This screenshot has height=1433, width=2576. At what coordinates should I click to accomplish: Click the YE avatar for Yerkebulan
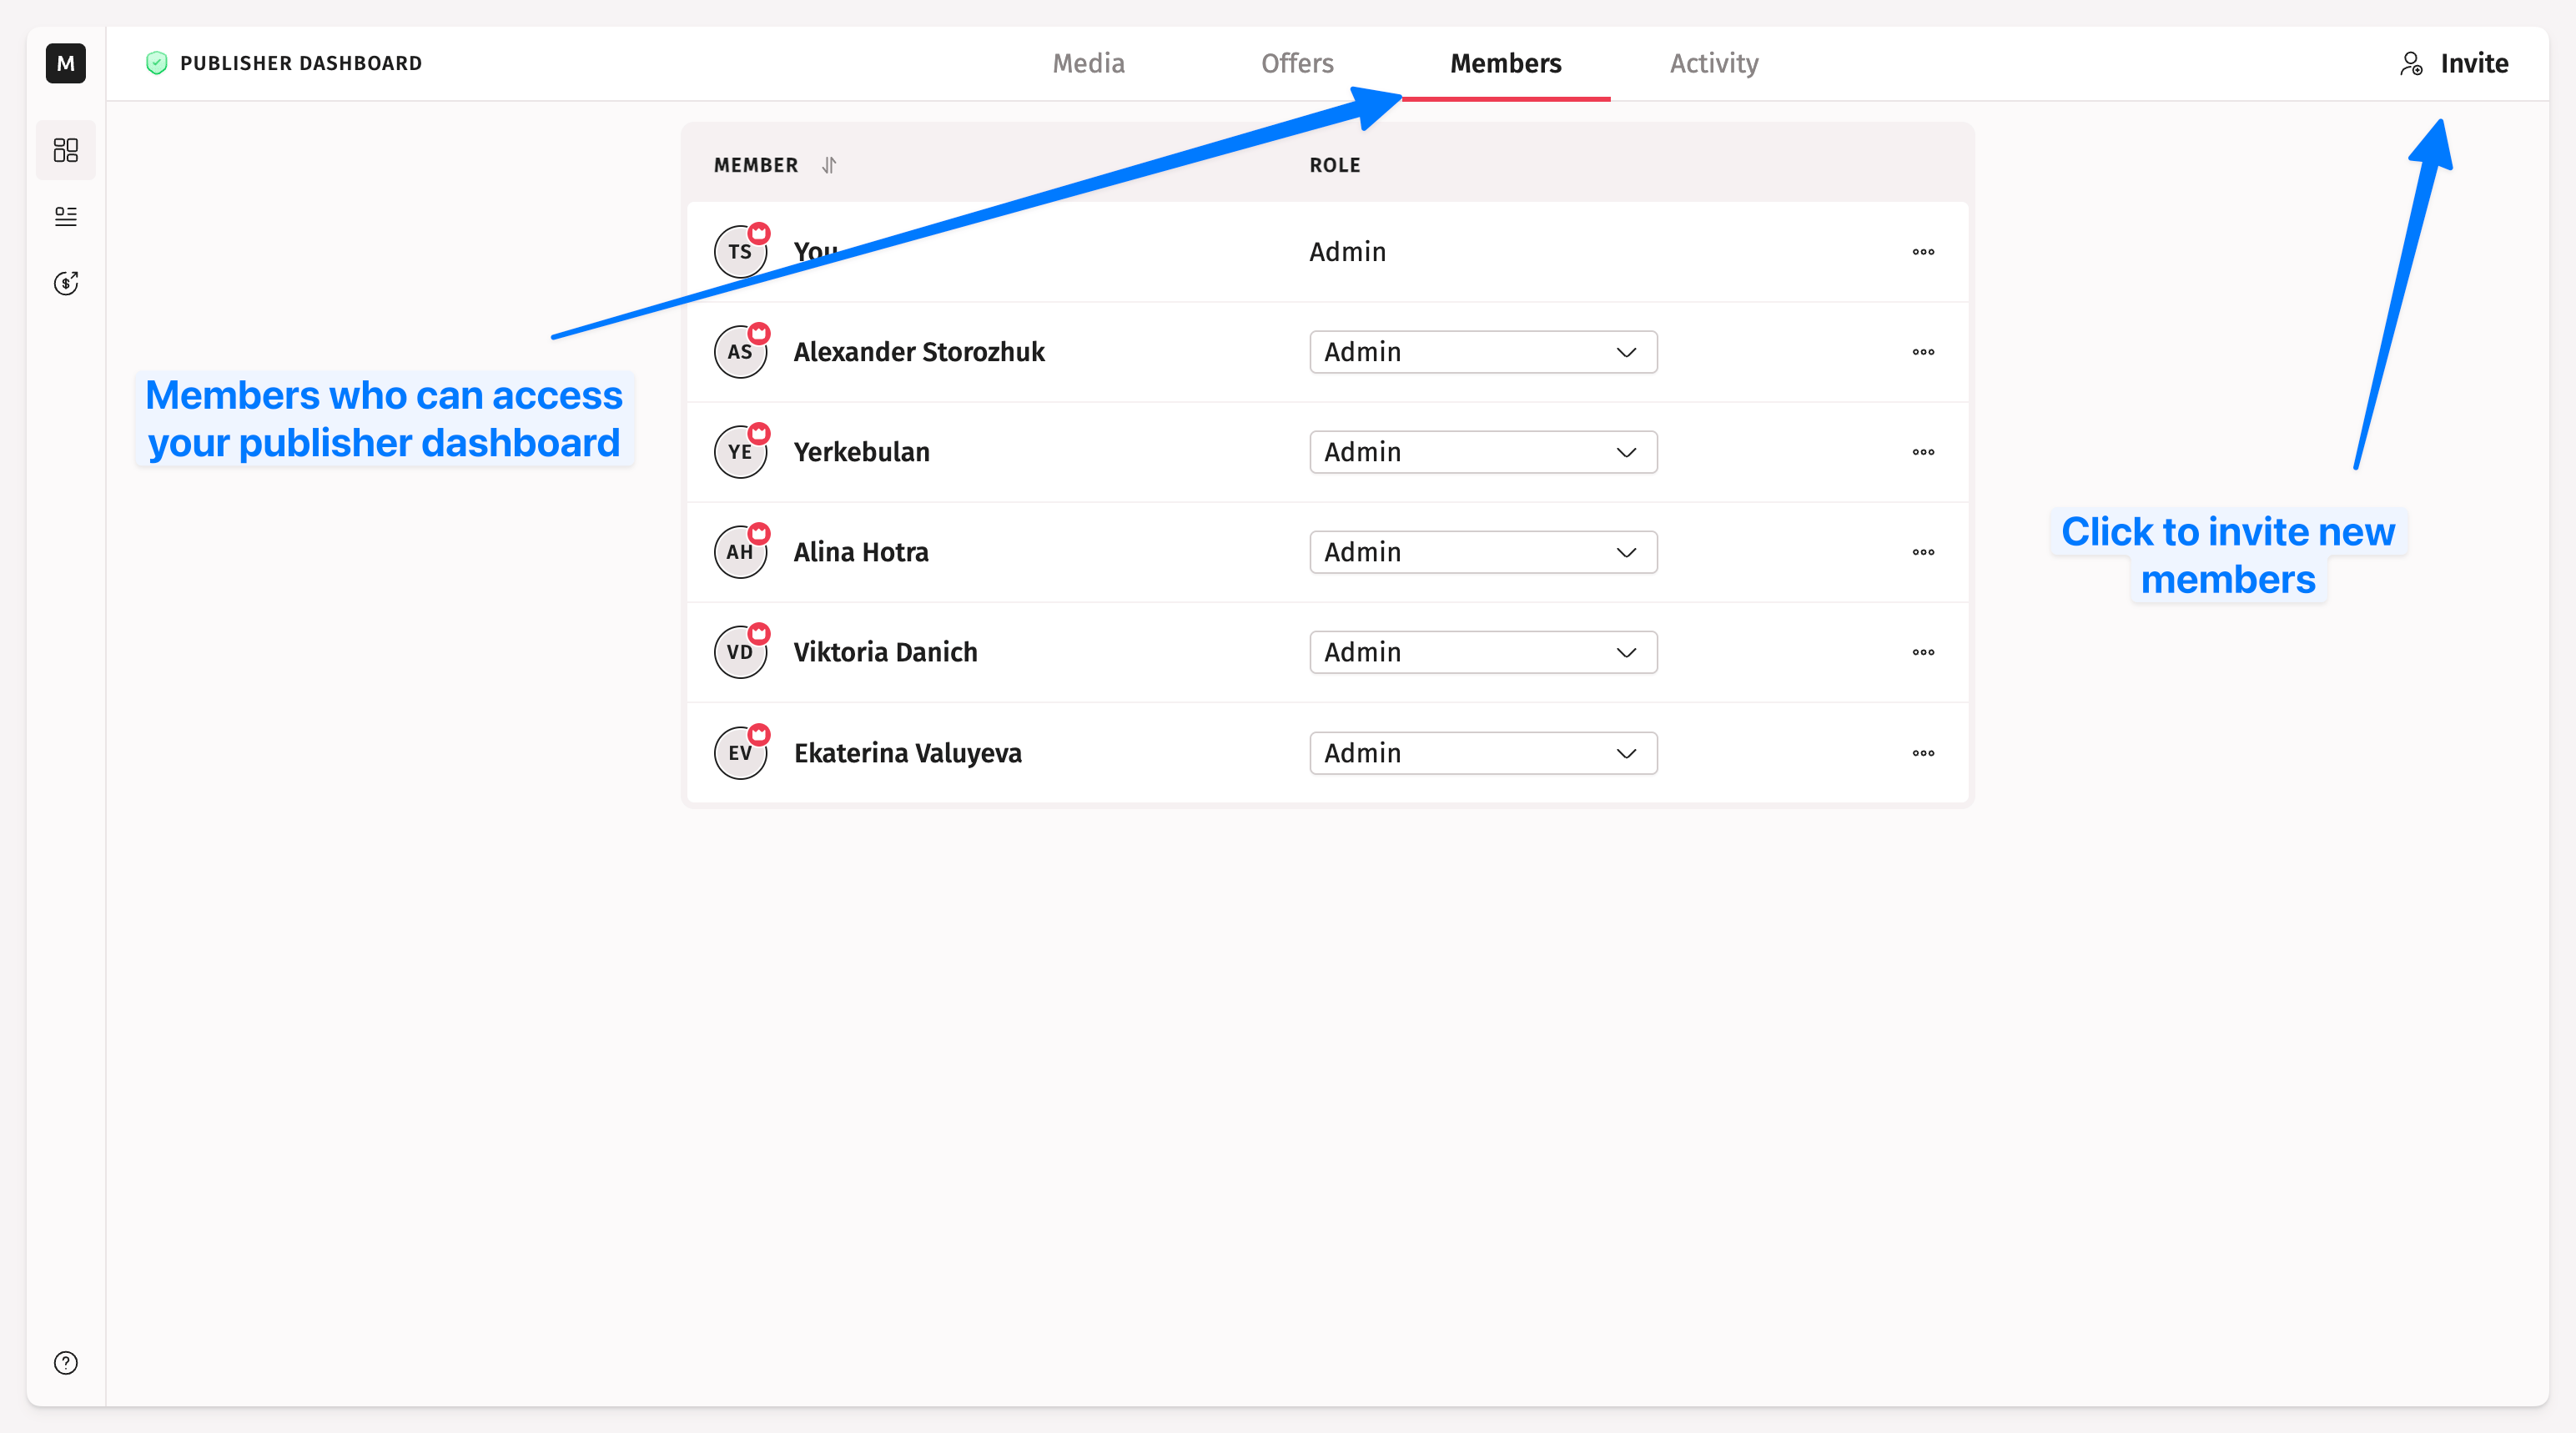pyautogui.click(x=740, y=452)
